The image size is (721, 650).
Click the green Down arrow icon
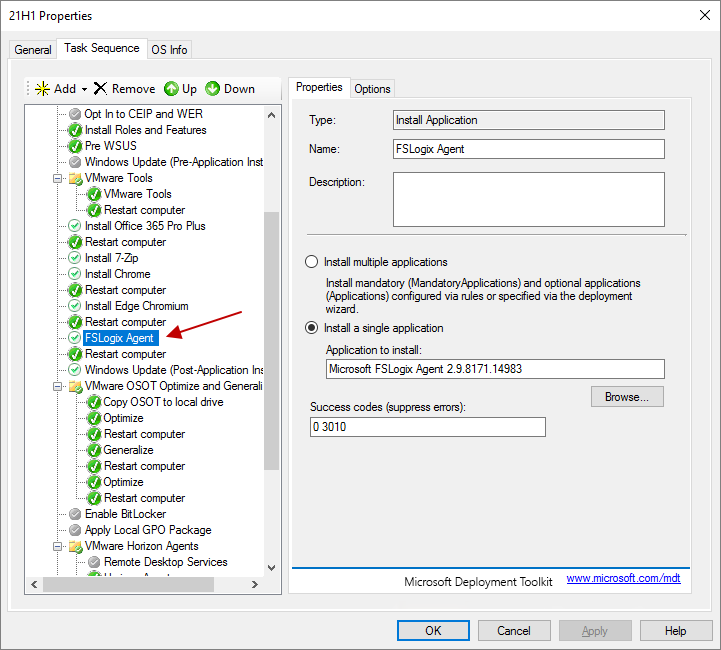coord(212,89)
